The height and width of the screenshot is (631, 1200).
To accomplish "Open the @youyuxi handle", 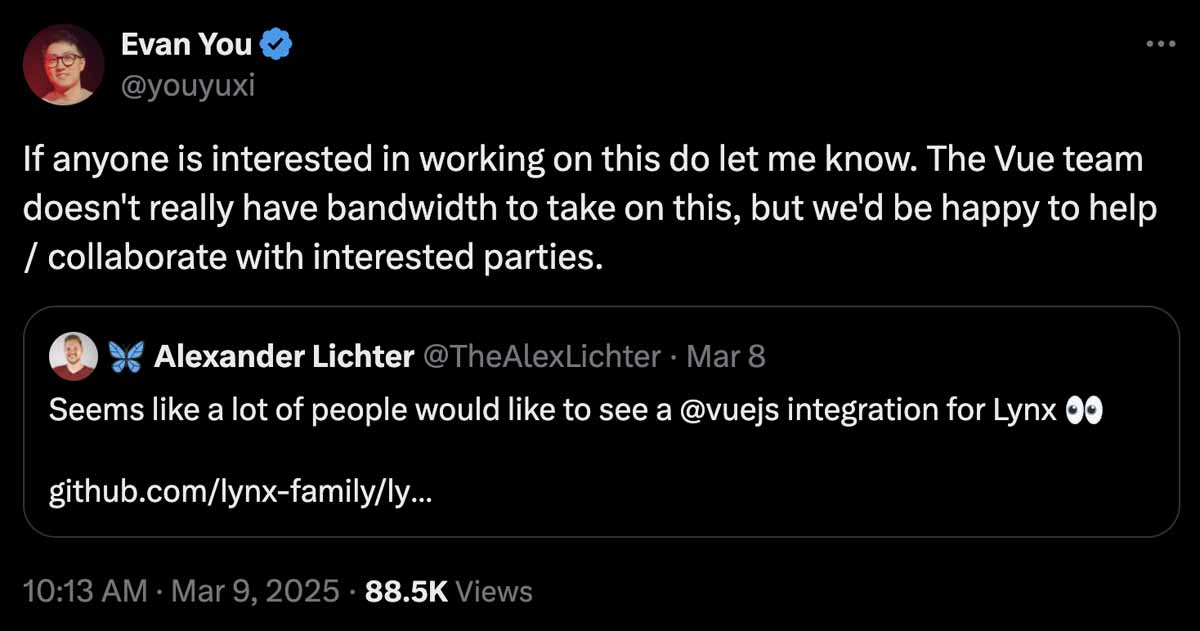I will tap(187, 86).
